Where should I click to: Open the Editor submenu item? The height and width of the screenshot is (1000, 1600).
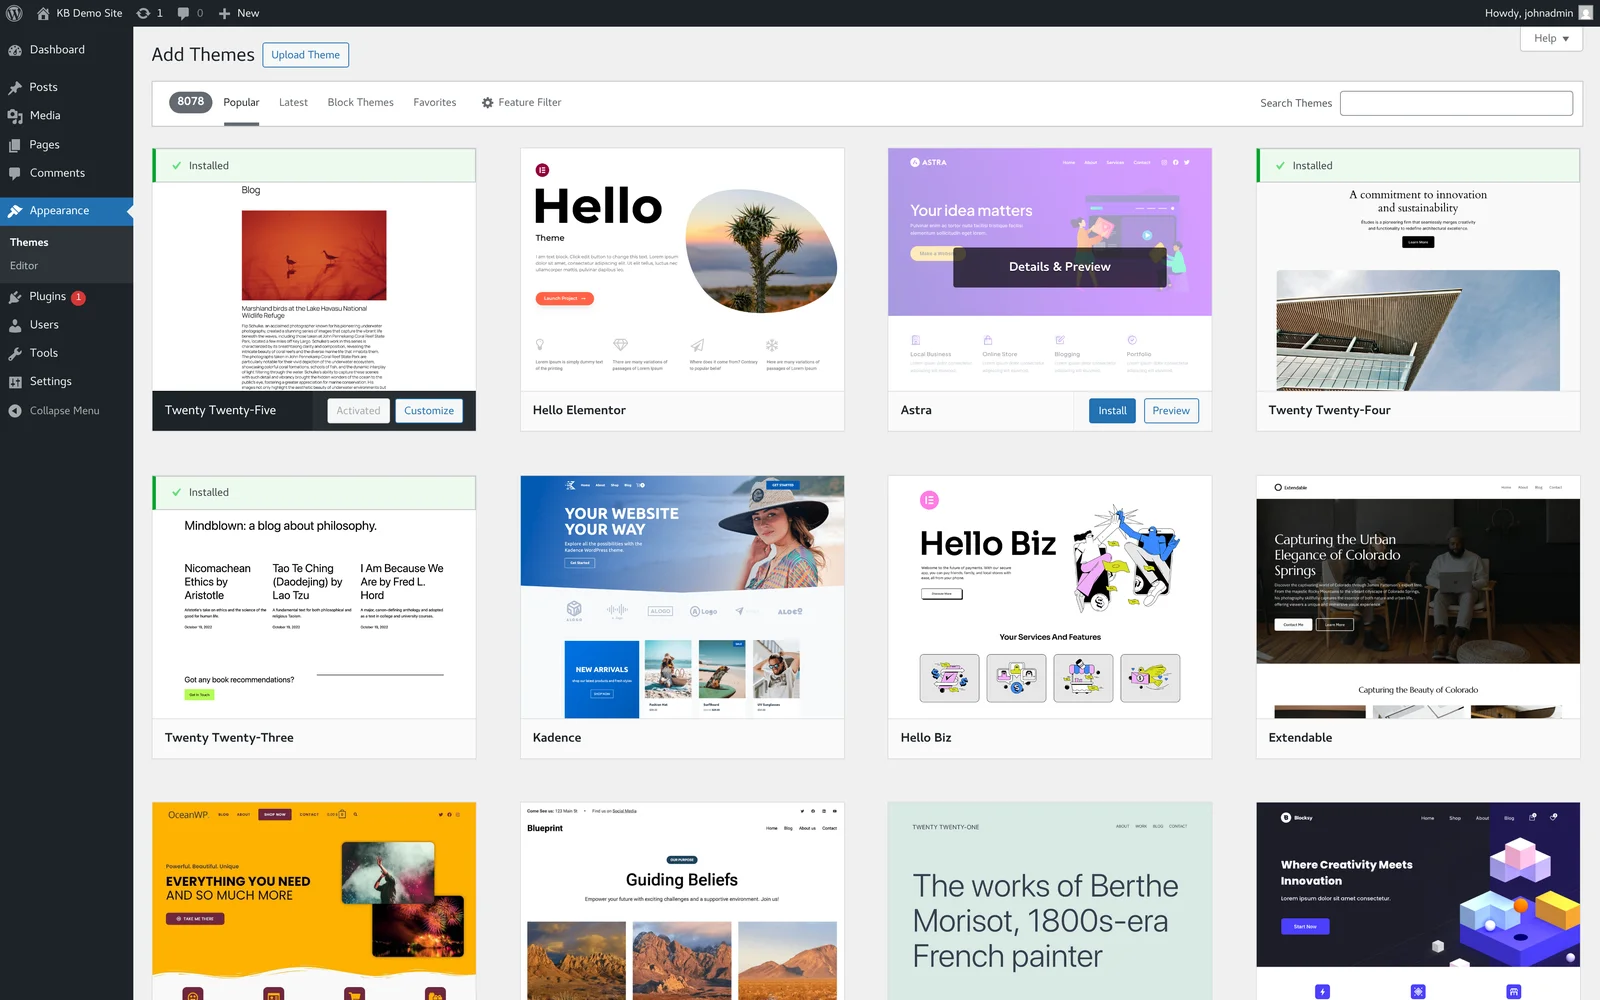[24, 266]
